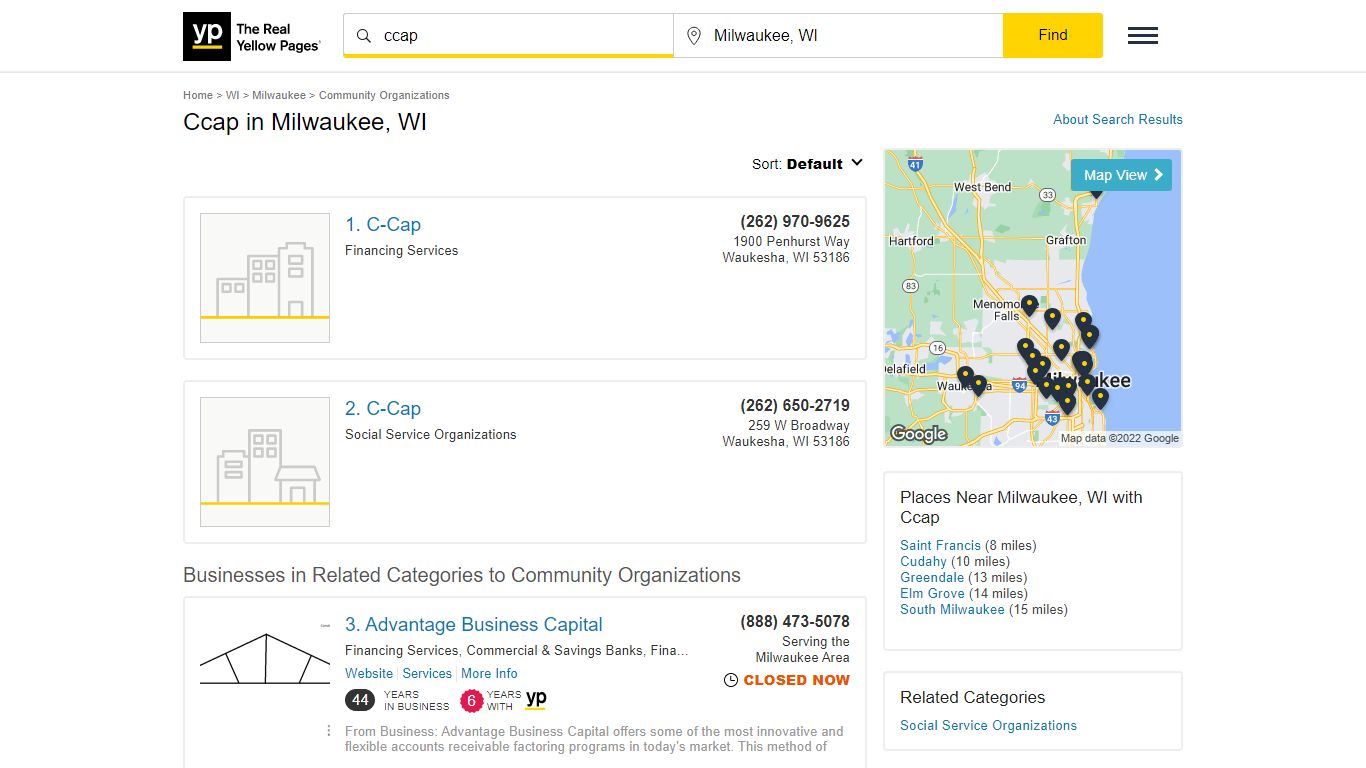
Task: Go to Home breadcrumb
Action: coord(198,95)
